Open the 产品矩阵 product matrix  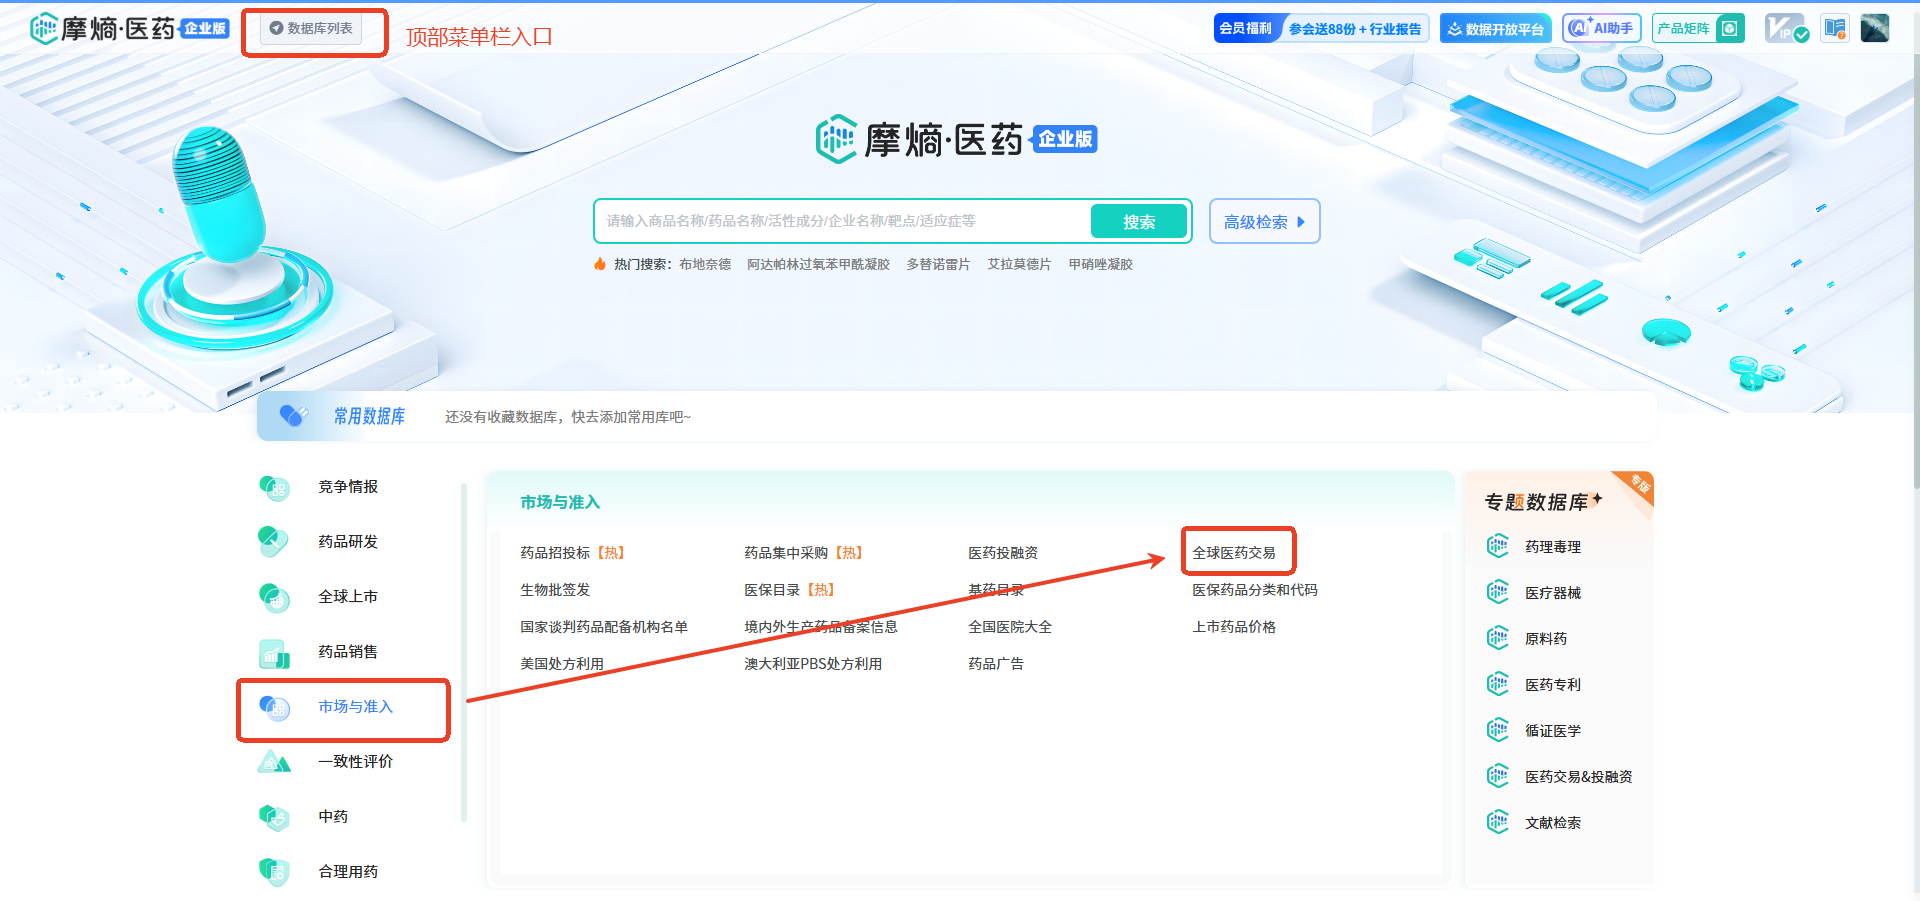coord(1698,28)
